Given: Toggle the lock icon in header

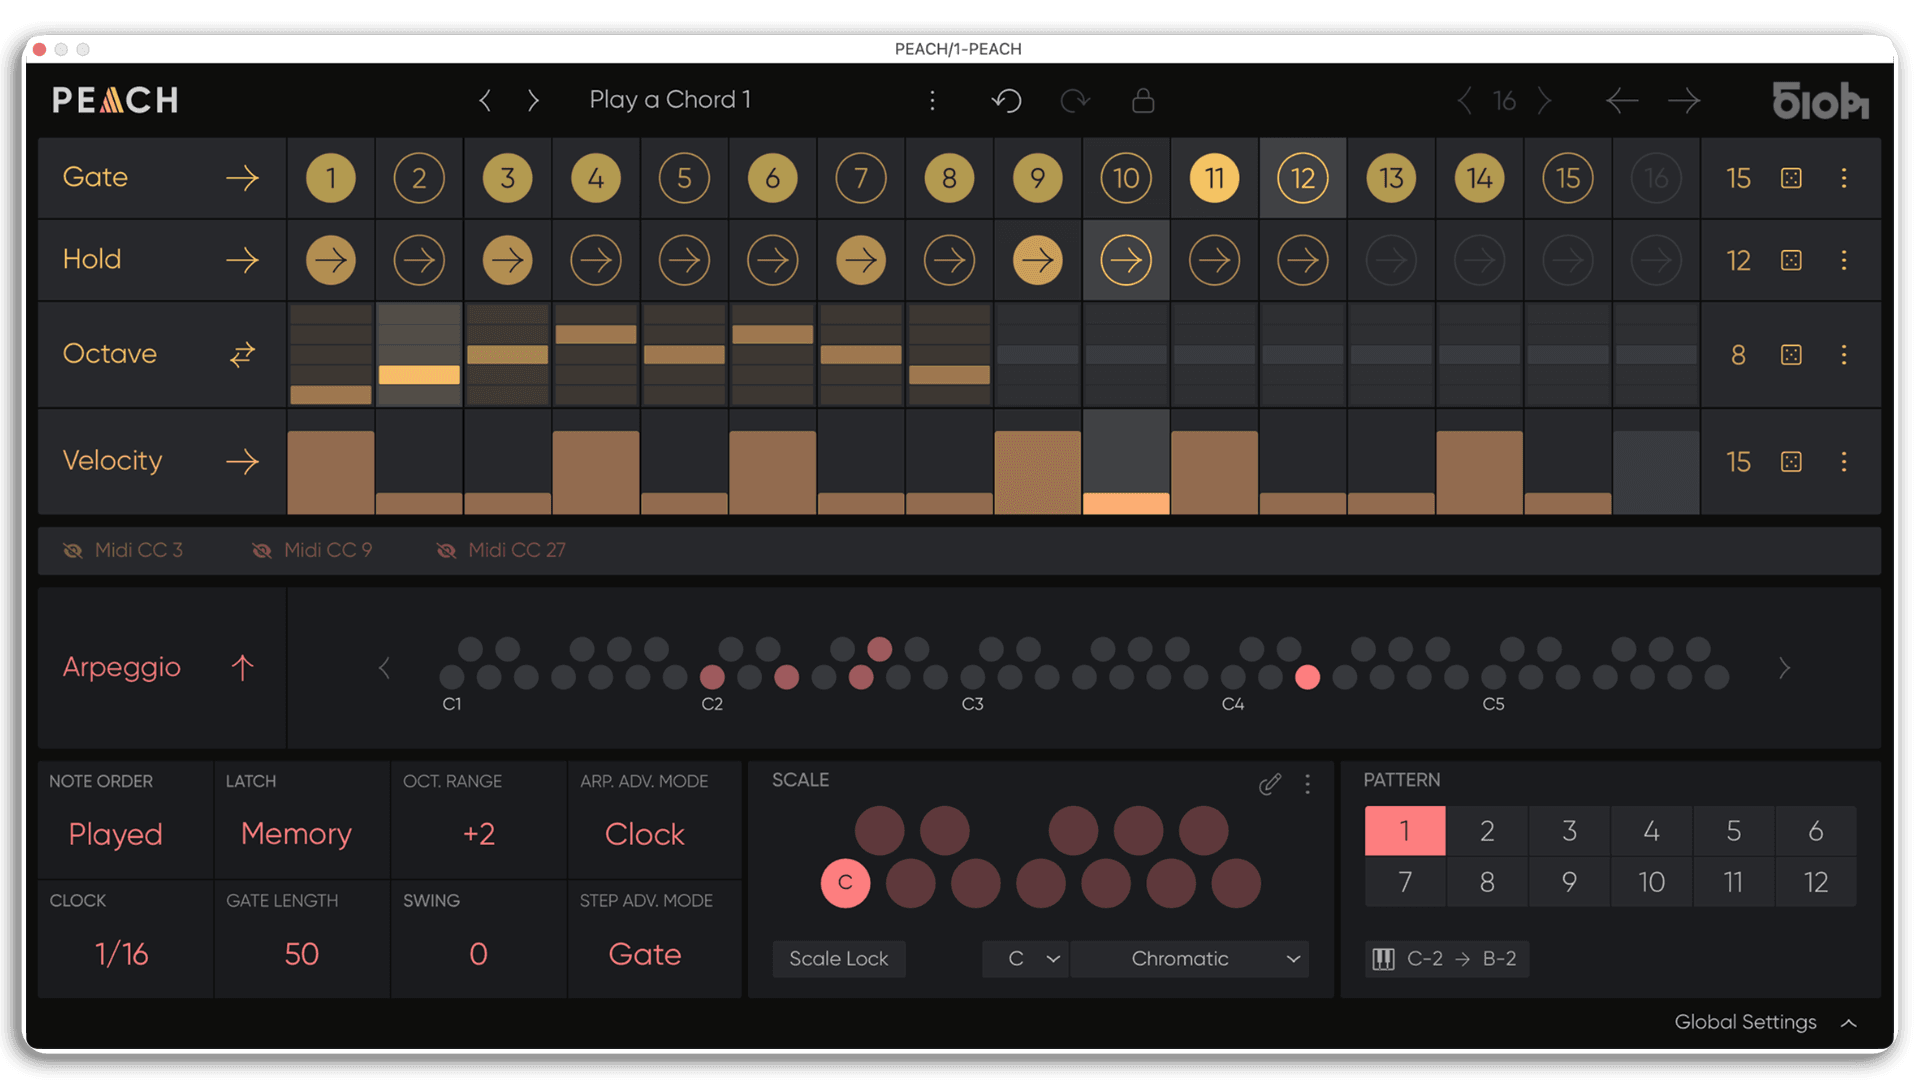Looking at the screenshot, I should [1143, 100].
